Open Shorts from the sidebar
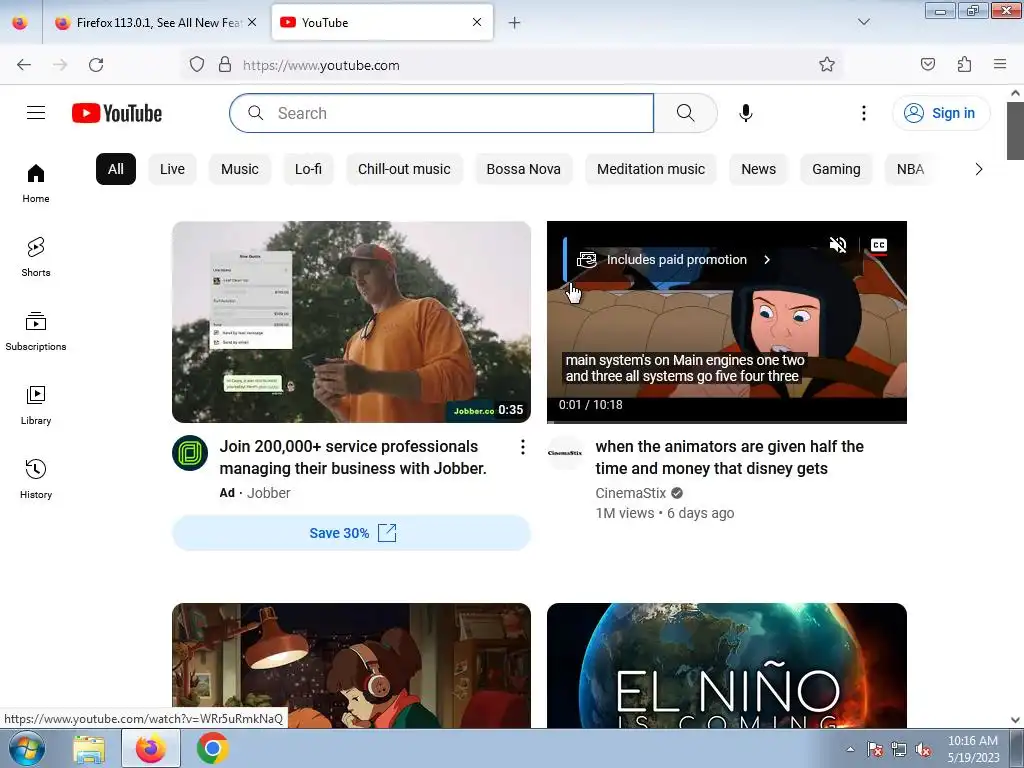1024x768 pixels. point(36,257)
